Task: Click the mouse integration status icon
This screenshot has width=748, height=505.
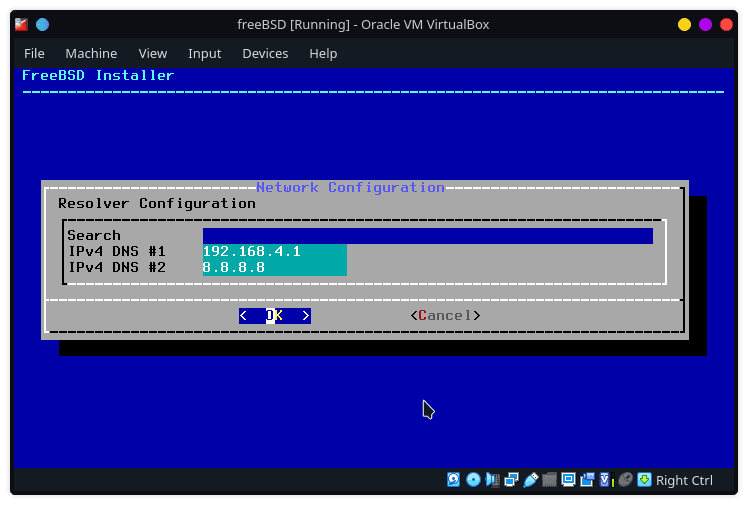Action: click(x=625, y=480)
